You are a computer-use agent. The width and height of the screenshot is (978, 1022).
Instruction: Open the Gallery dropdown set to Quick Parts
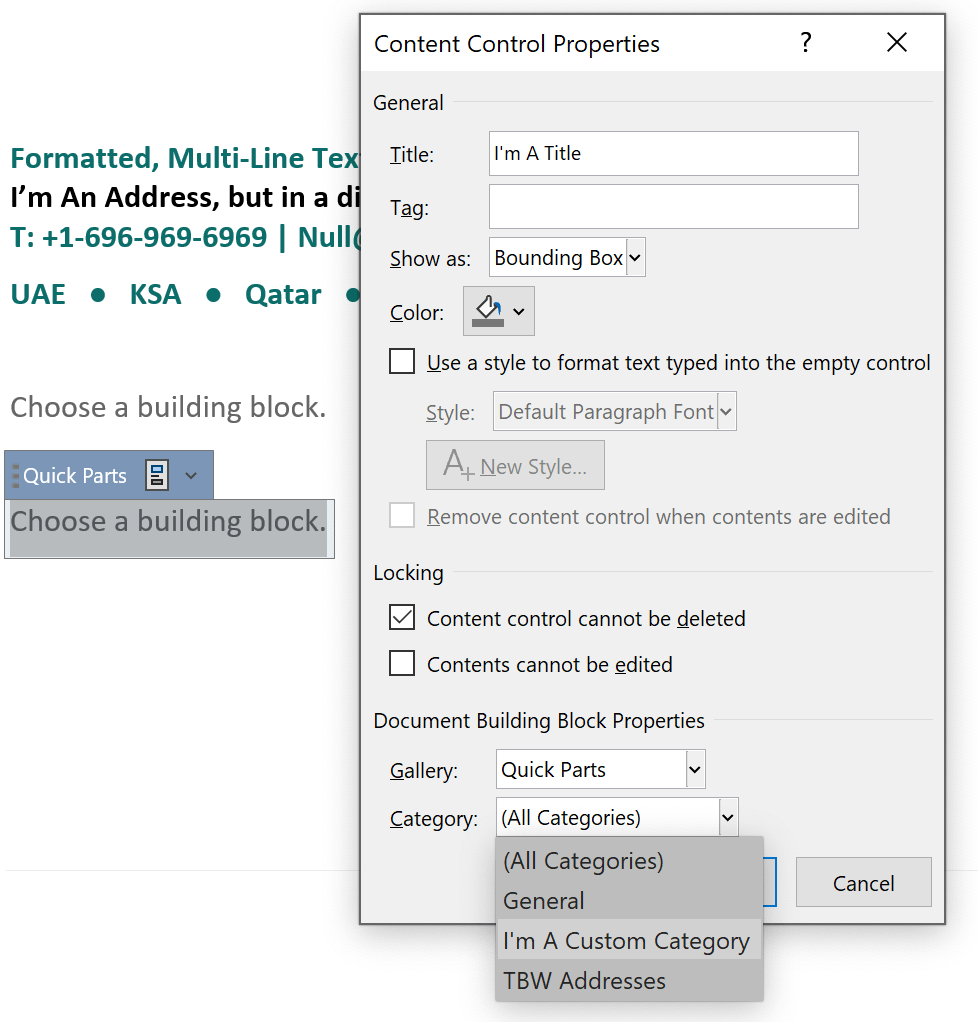(694, 769)
